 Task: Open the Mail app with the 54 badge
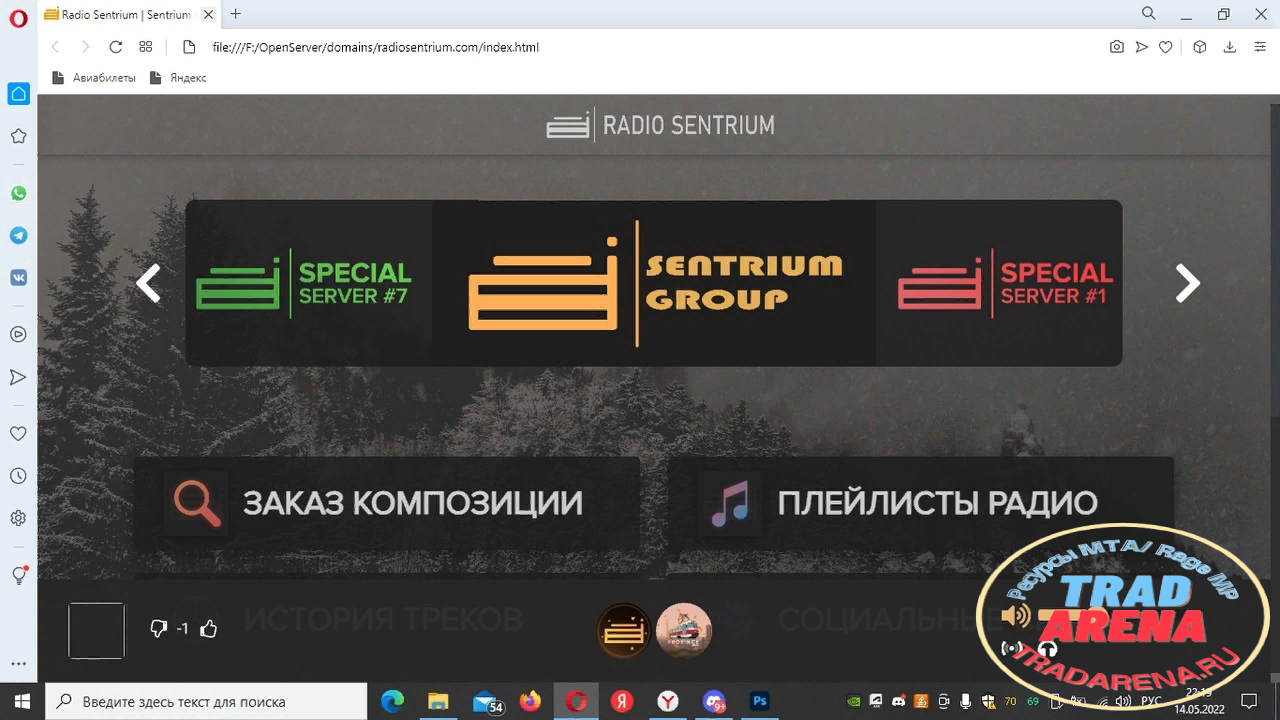[x=487, y=702]
